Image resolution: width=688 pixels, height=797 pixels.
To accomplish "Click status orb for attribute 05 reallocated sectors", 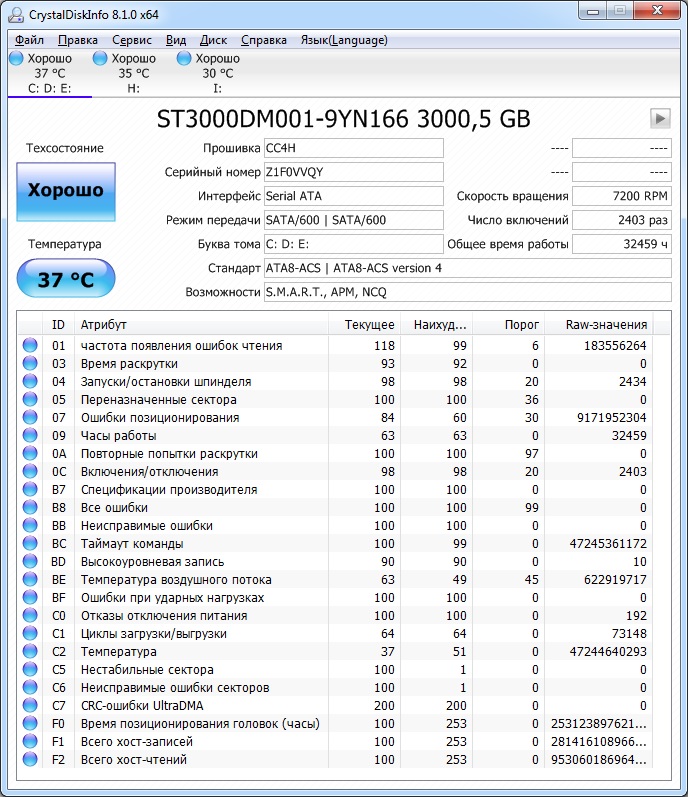I will coord(30,400).
